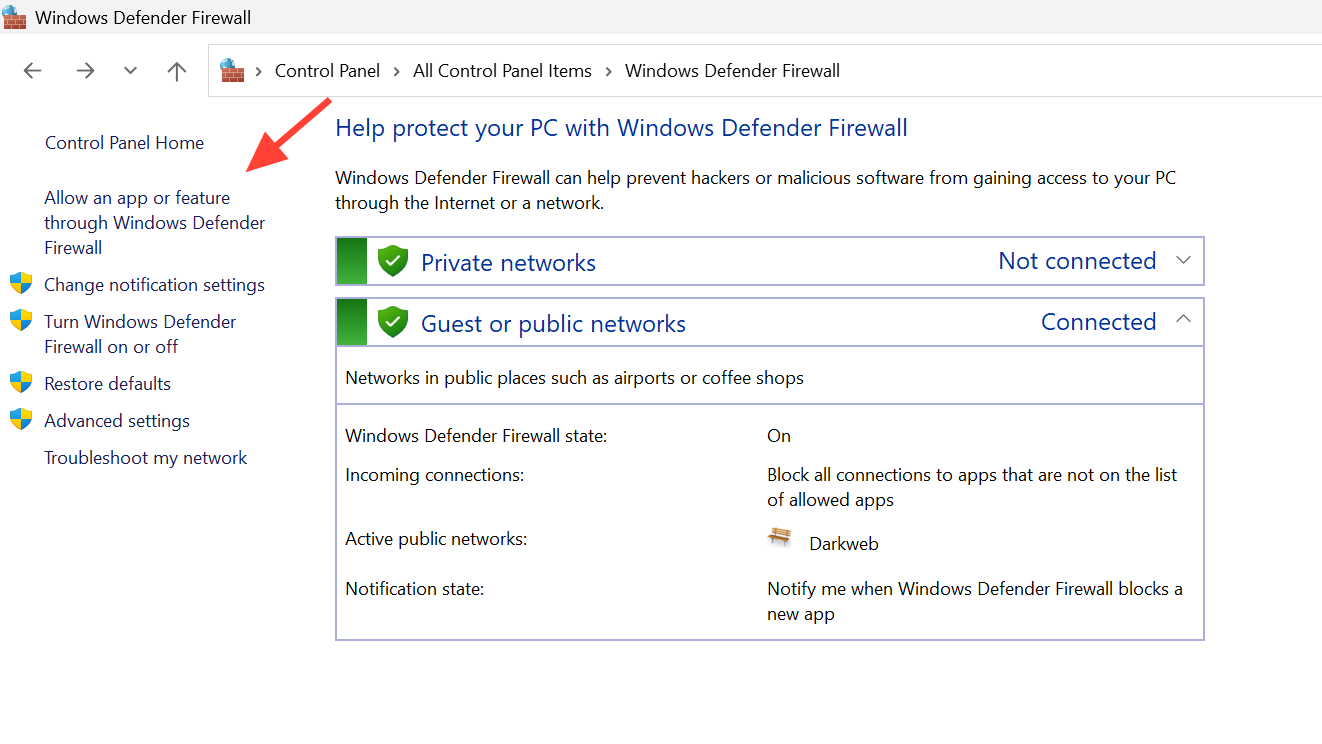Click the green shield icon for Private networks
The image size is (1322, 744).
pyautogui.click(x=393, y=262)
